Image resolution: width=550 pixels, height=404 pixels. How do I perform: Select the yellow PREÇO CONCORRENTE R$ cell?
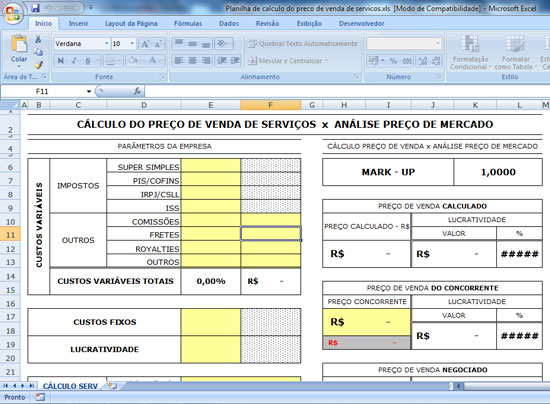coord(367,322)
